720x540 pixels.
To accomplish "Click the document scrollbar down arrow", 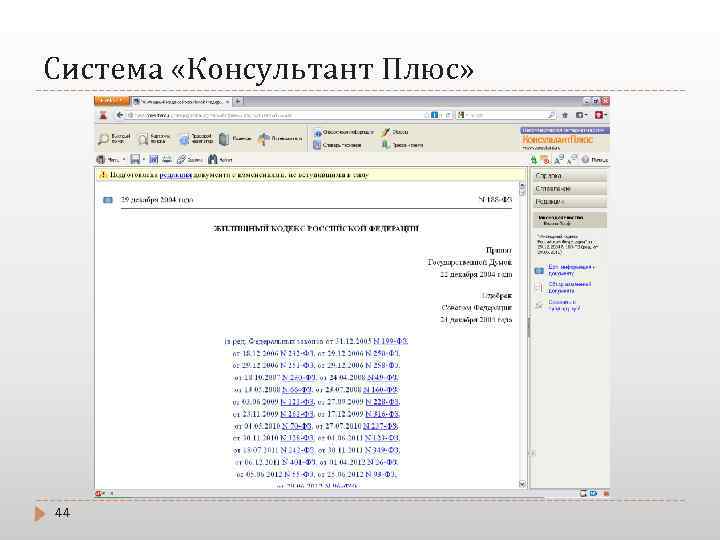I will click(522, 484).
